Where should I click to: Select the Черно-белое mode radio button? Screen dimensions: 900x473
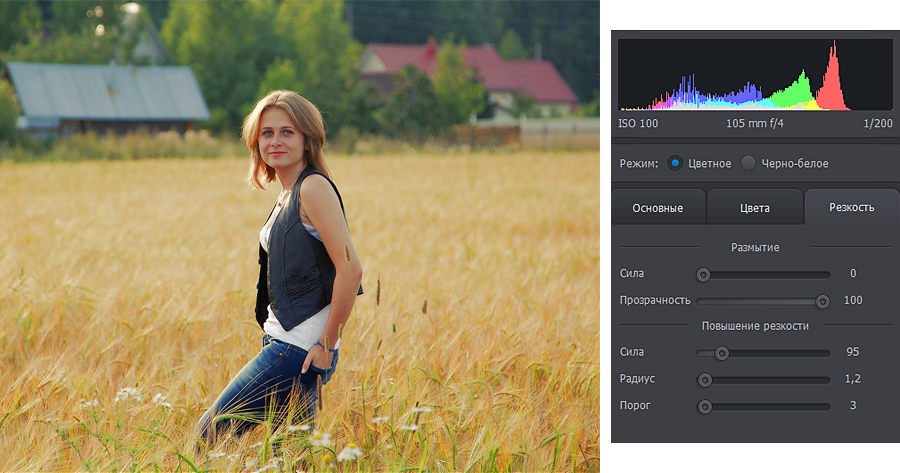pyautogui.click(x=748, y=163)
